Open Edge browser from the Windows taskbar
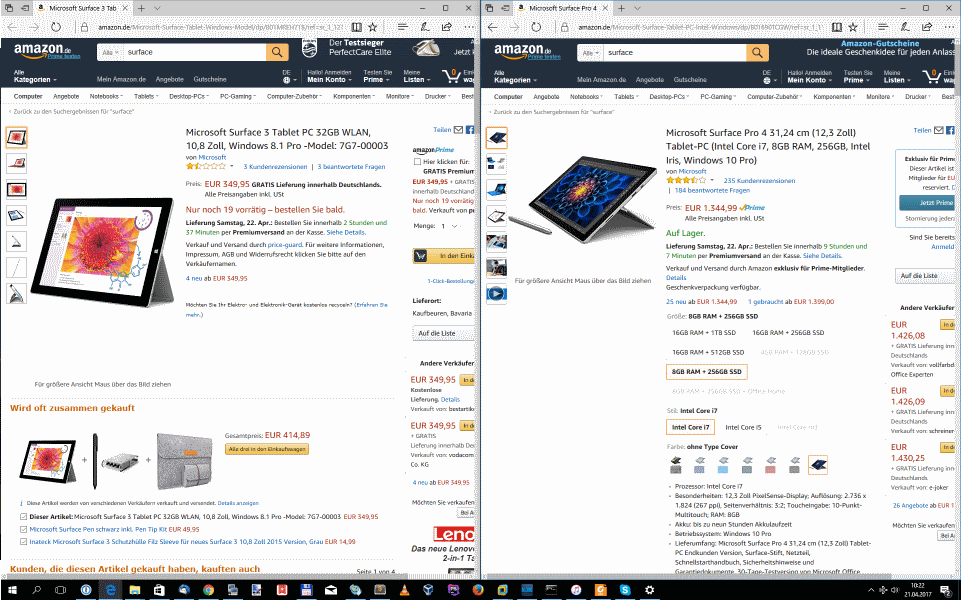 click(110, 590)
